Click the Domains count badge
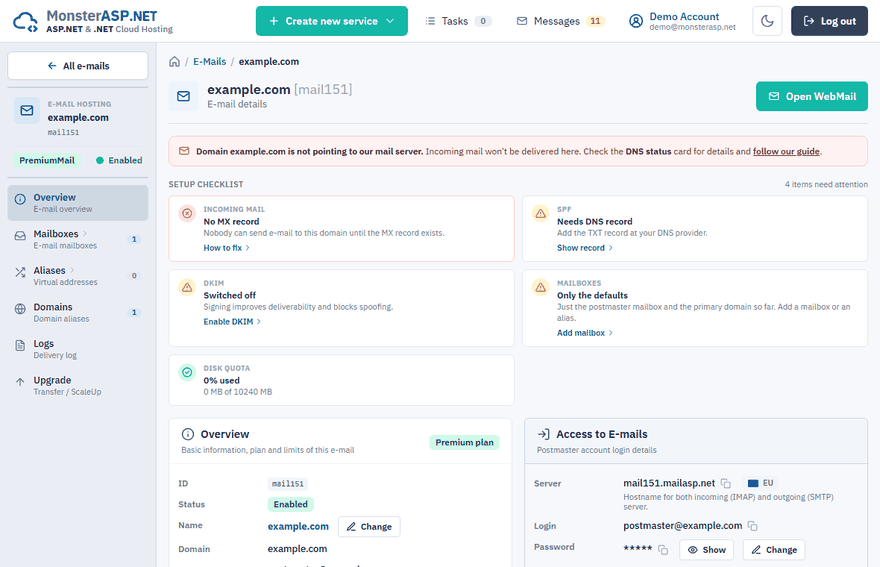 click(134, 312)
